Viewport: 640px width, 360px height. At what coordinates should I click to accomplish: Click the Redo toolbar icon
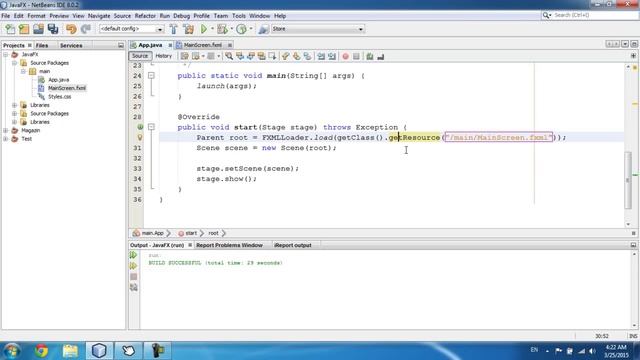[x=86, y=29]
